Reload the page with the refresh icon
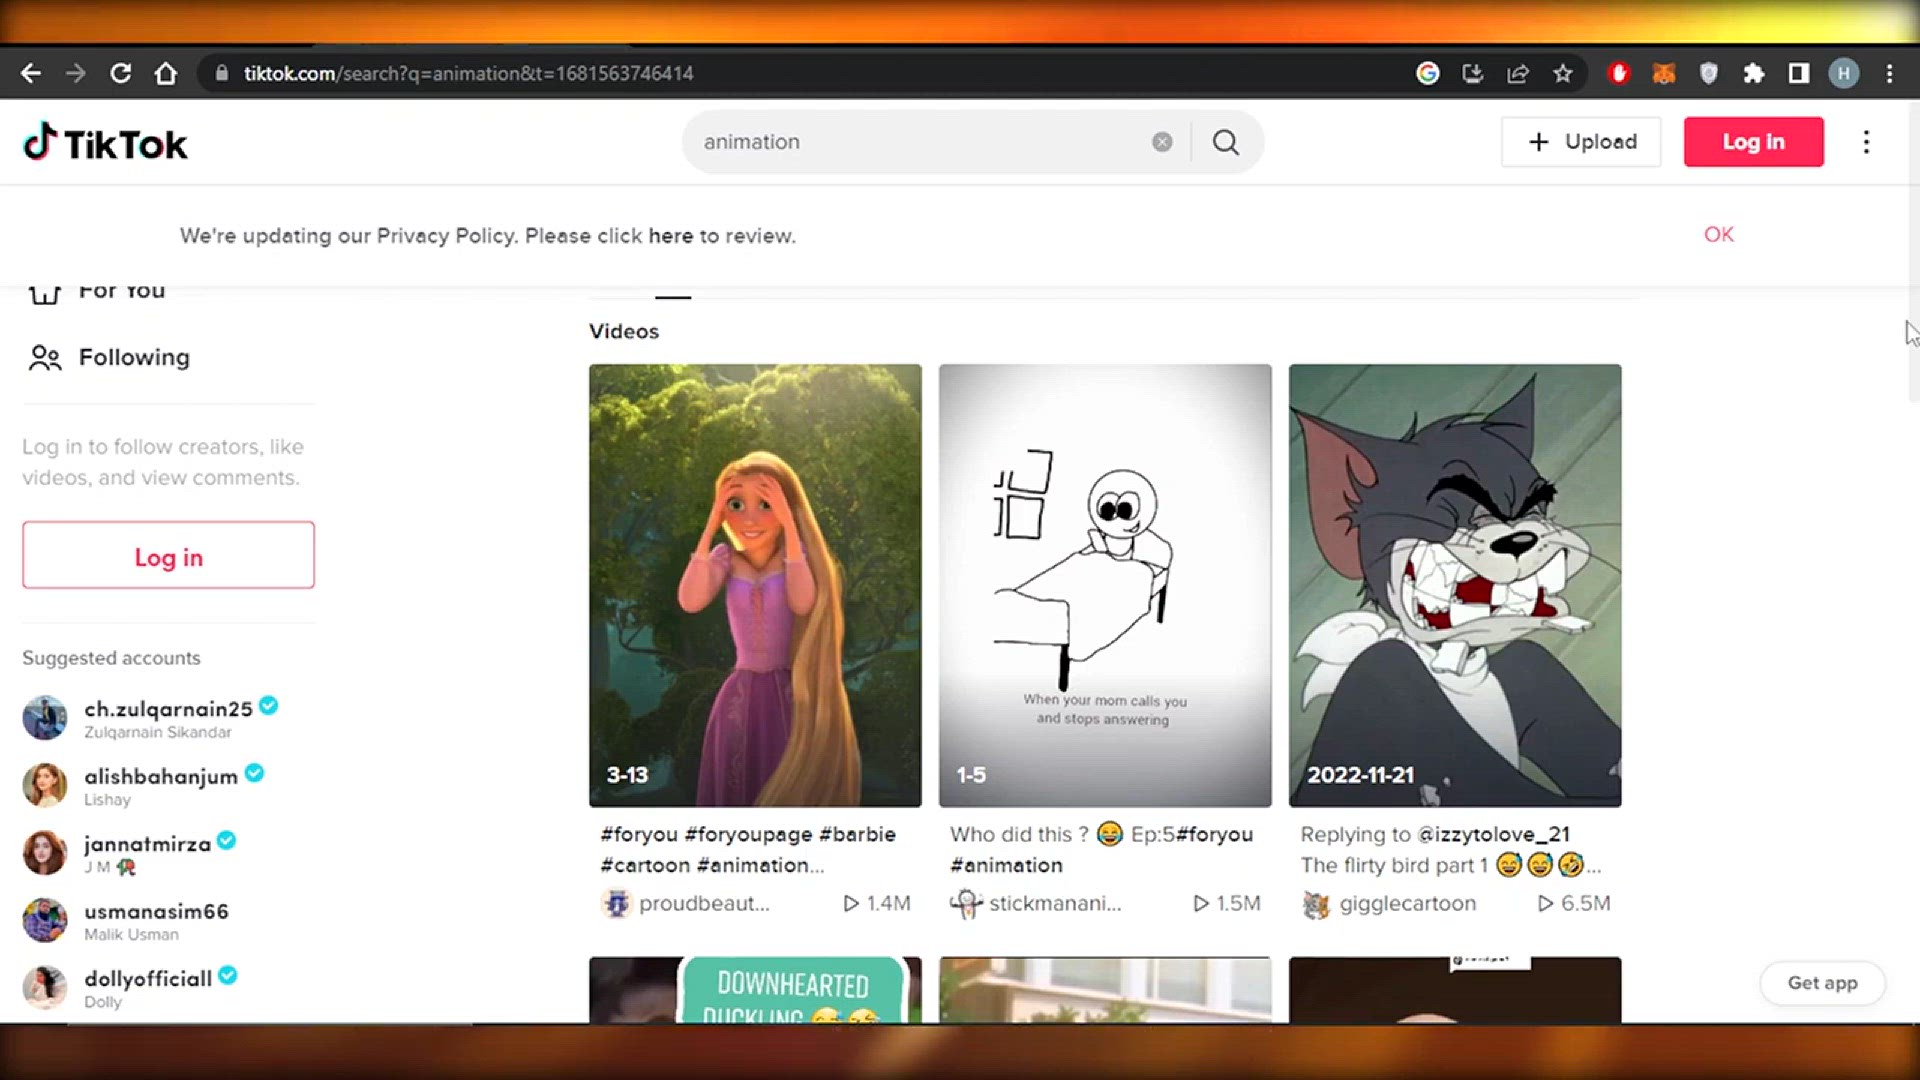 [121, 73]
